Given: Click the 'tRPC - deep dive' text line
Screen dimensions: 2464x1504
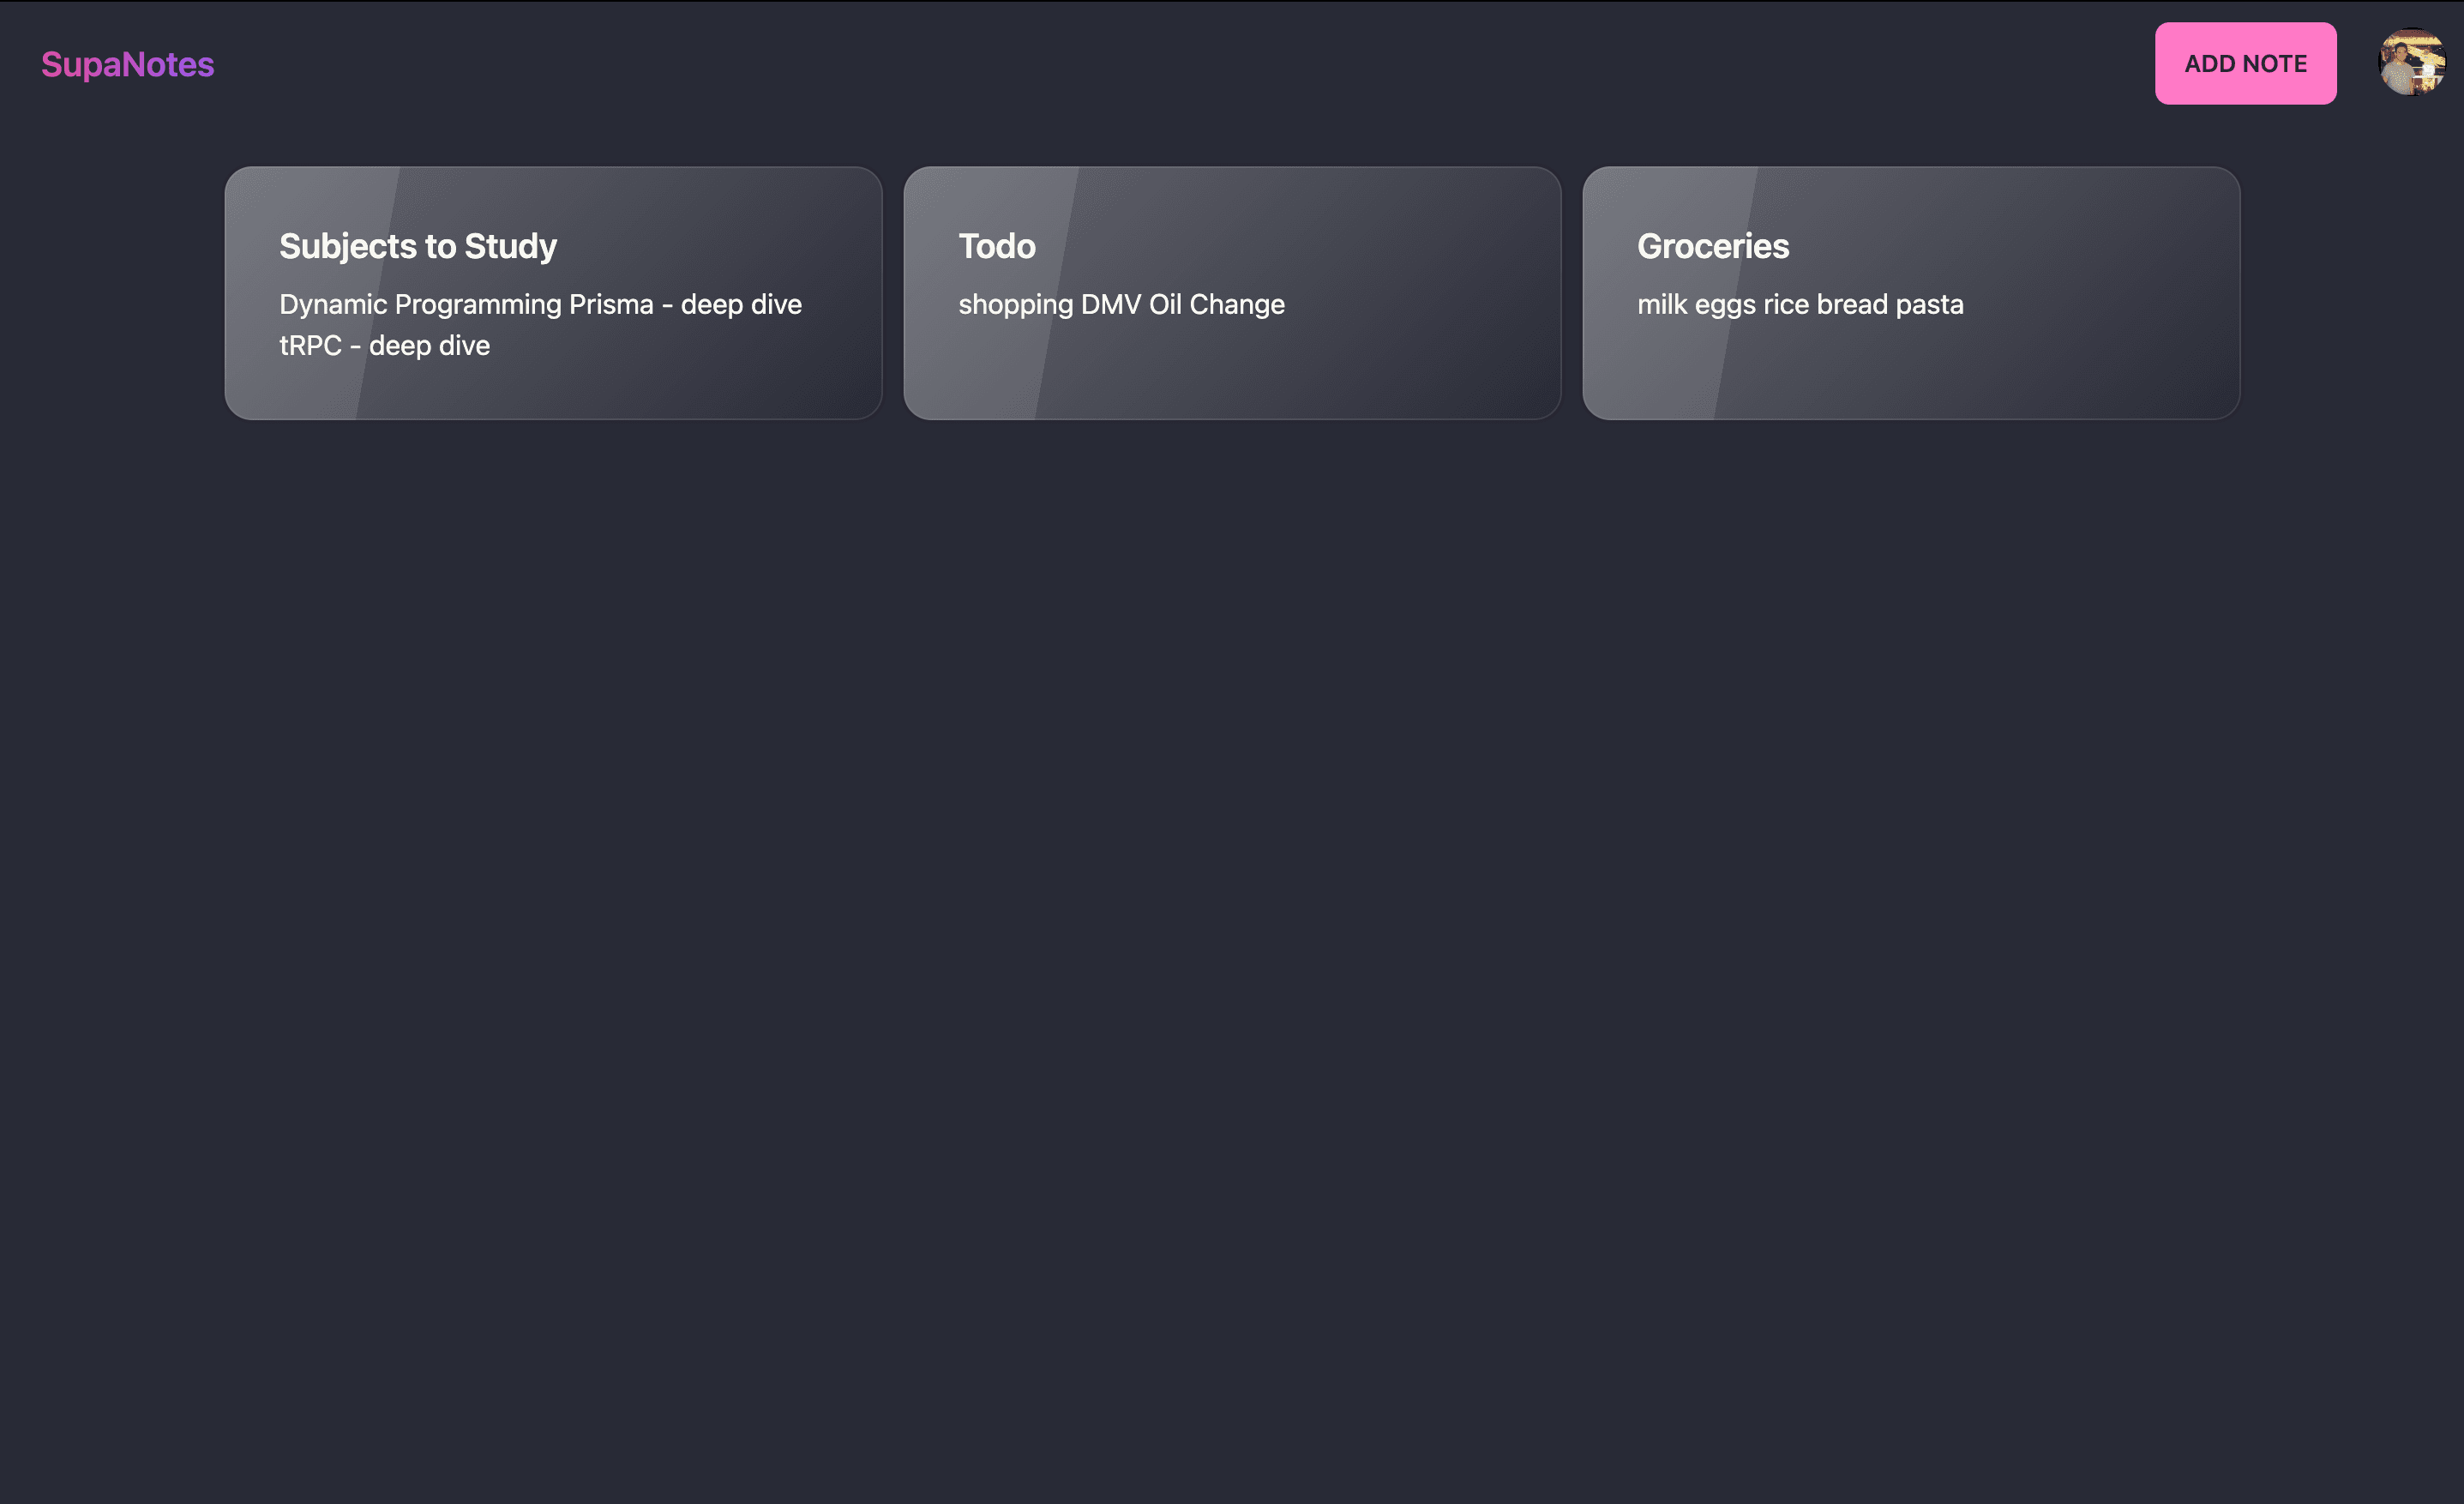Looking at the screenshot, I should [385, 346].
